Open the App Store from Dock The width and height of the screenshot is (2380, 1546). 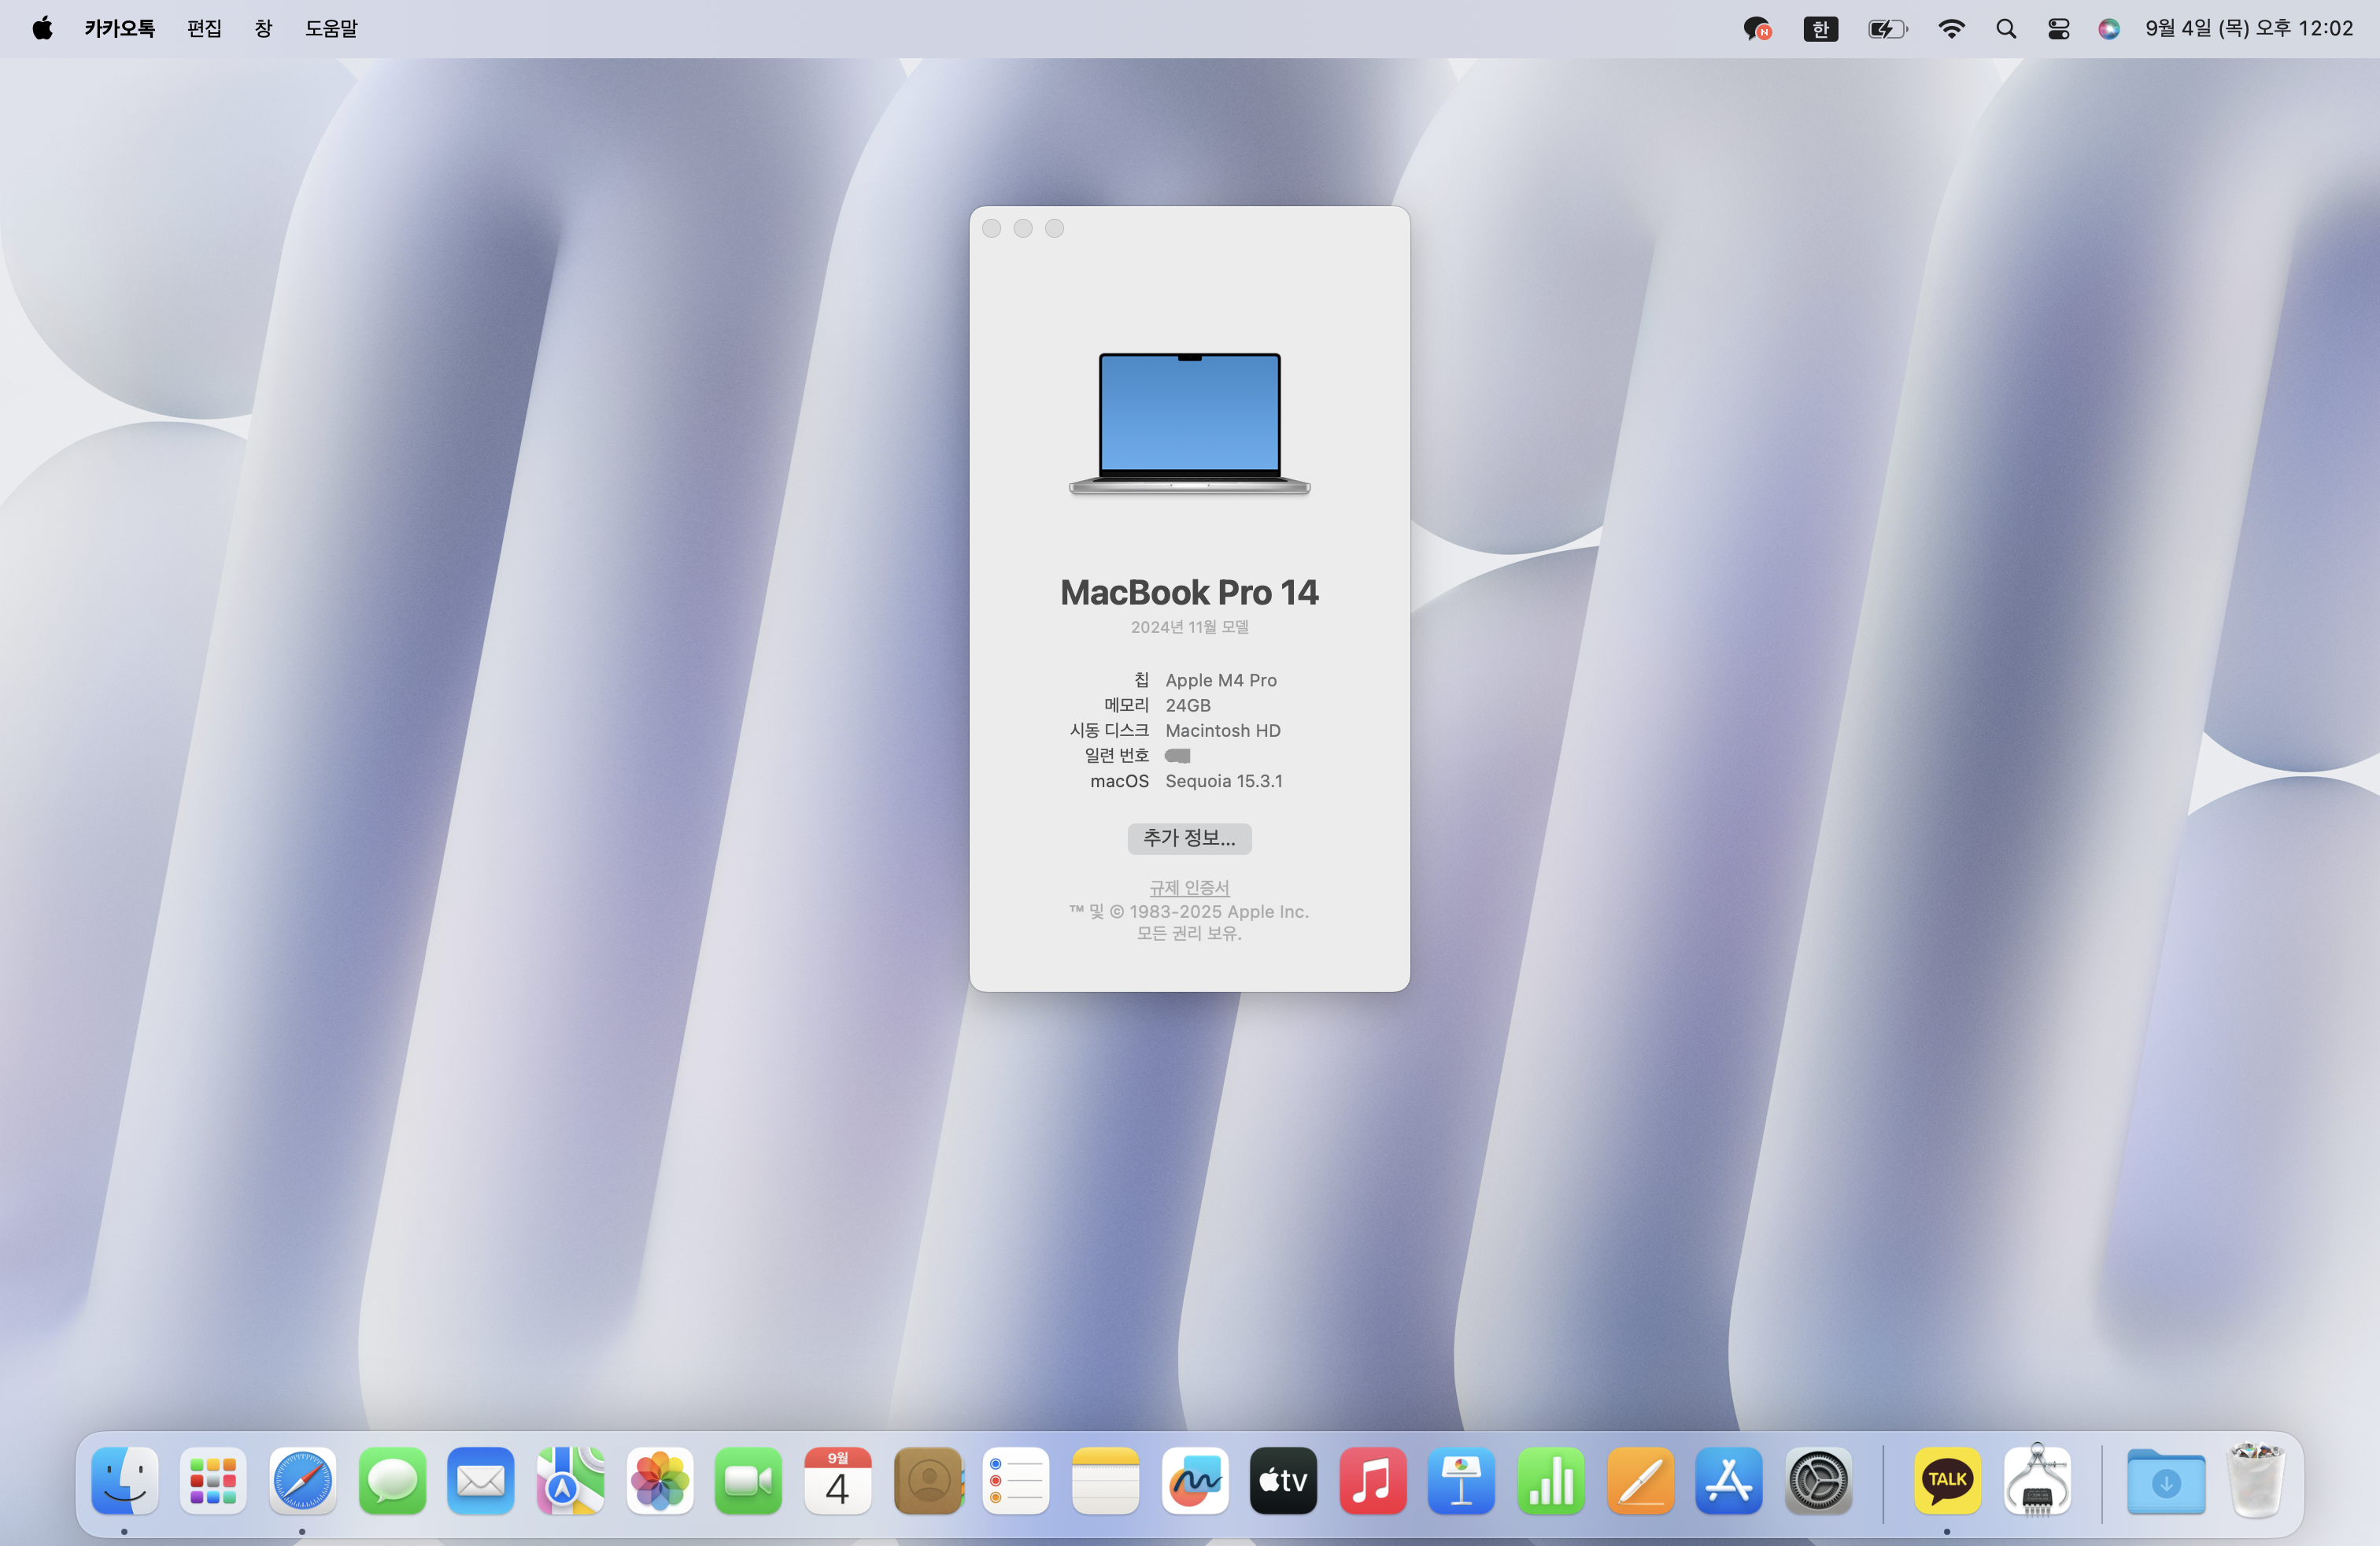[1728, 1481]
